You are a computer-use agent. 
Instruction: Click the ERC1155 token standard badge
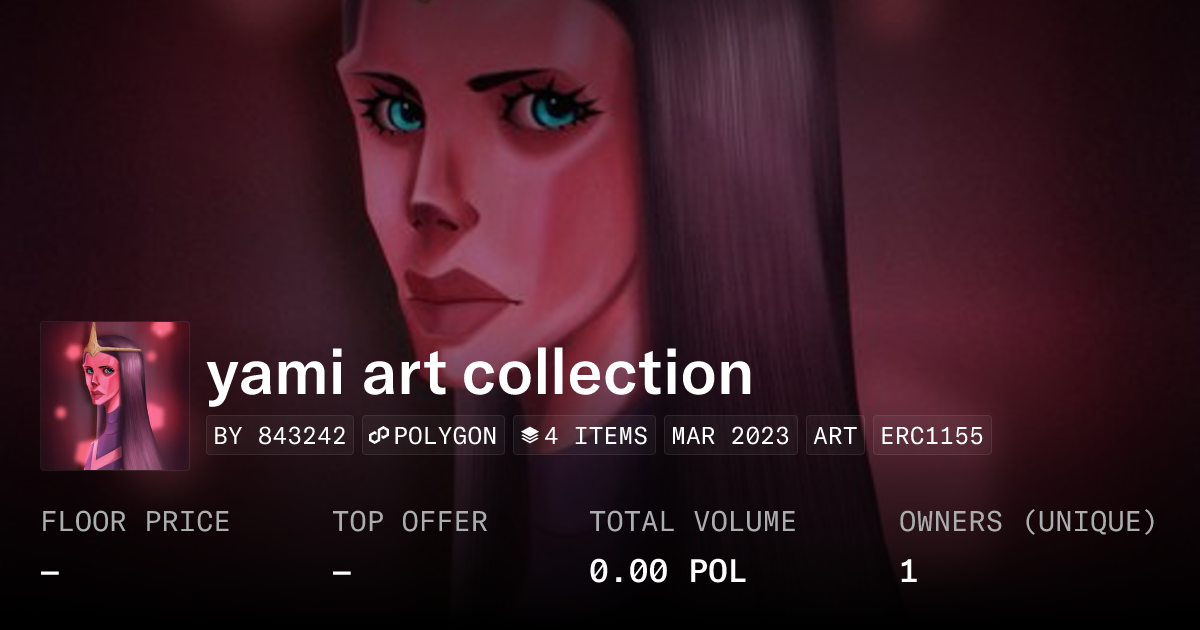(x=932, y=436)
